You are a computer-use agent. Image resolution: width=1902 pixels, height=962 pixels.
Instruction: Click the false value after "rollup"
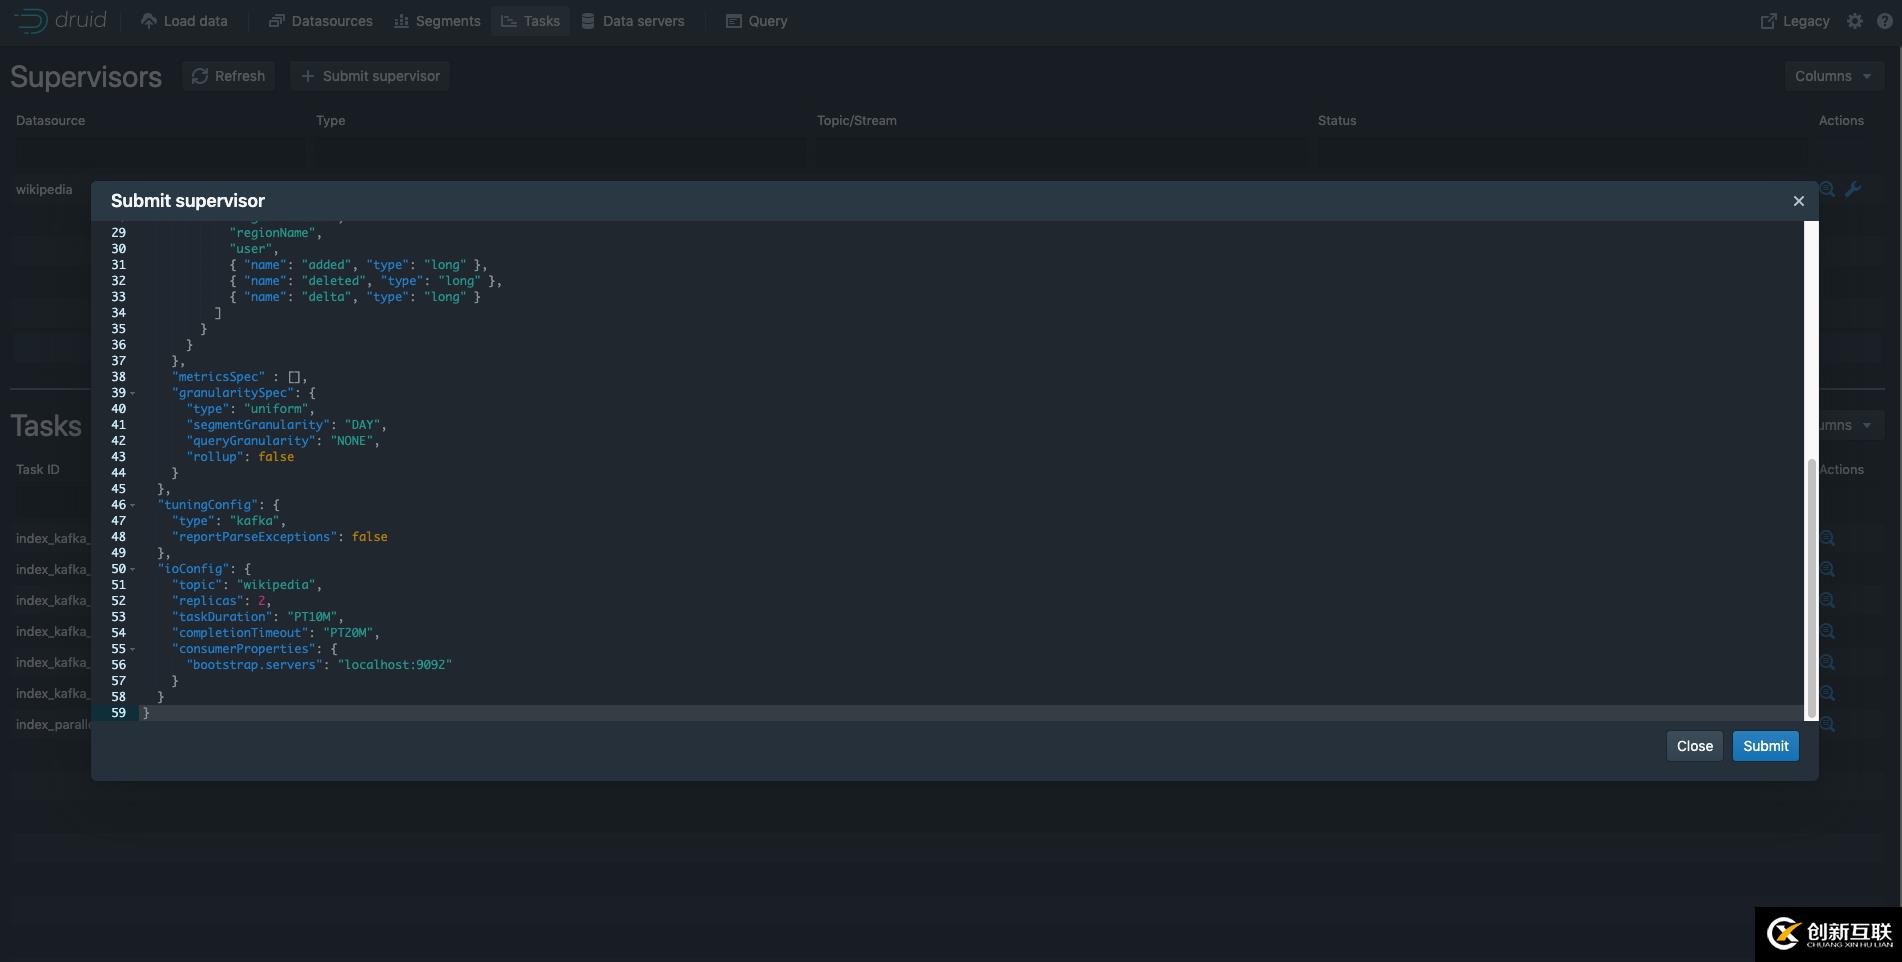click(x=276, y=457)
